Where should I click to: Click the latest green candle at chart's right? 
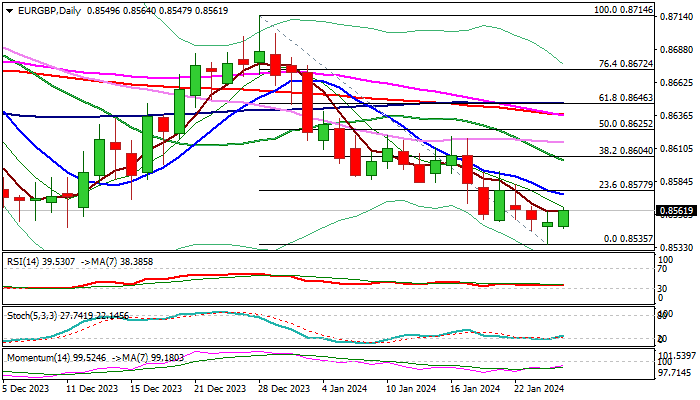coord(564,218)
